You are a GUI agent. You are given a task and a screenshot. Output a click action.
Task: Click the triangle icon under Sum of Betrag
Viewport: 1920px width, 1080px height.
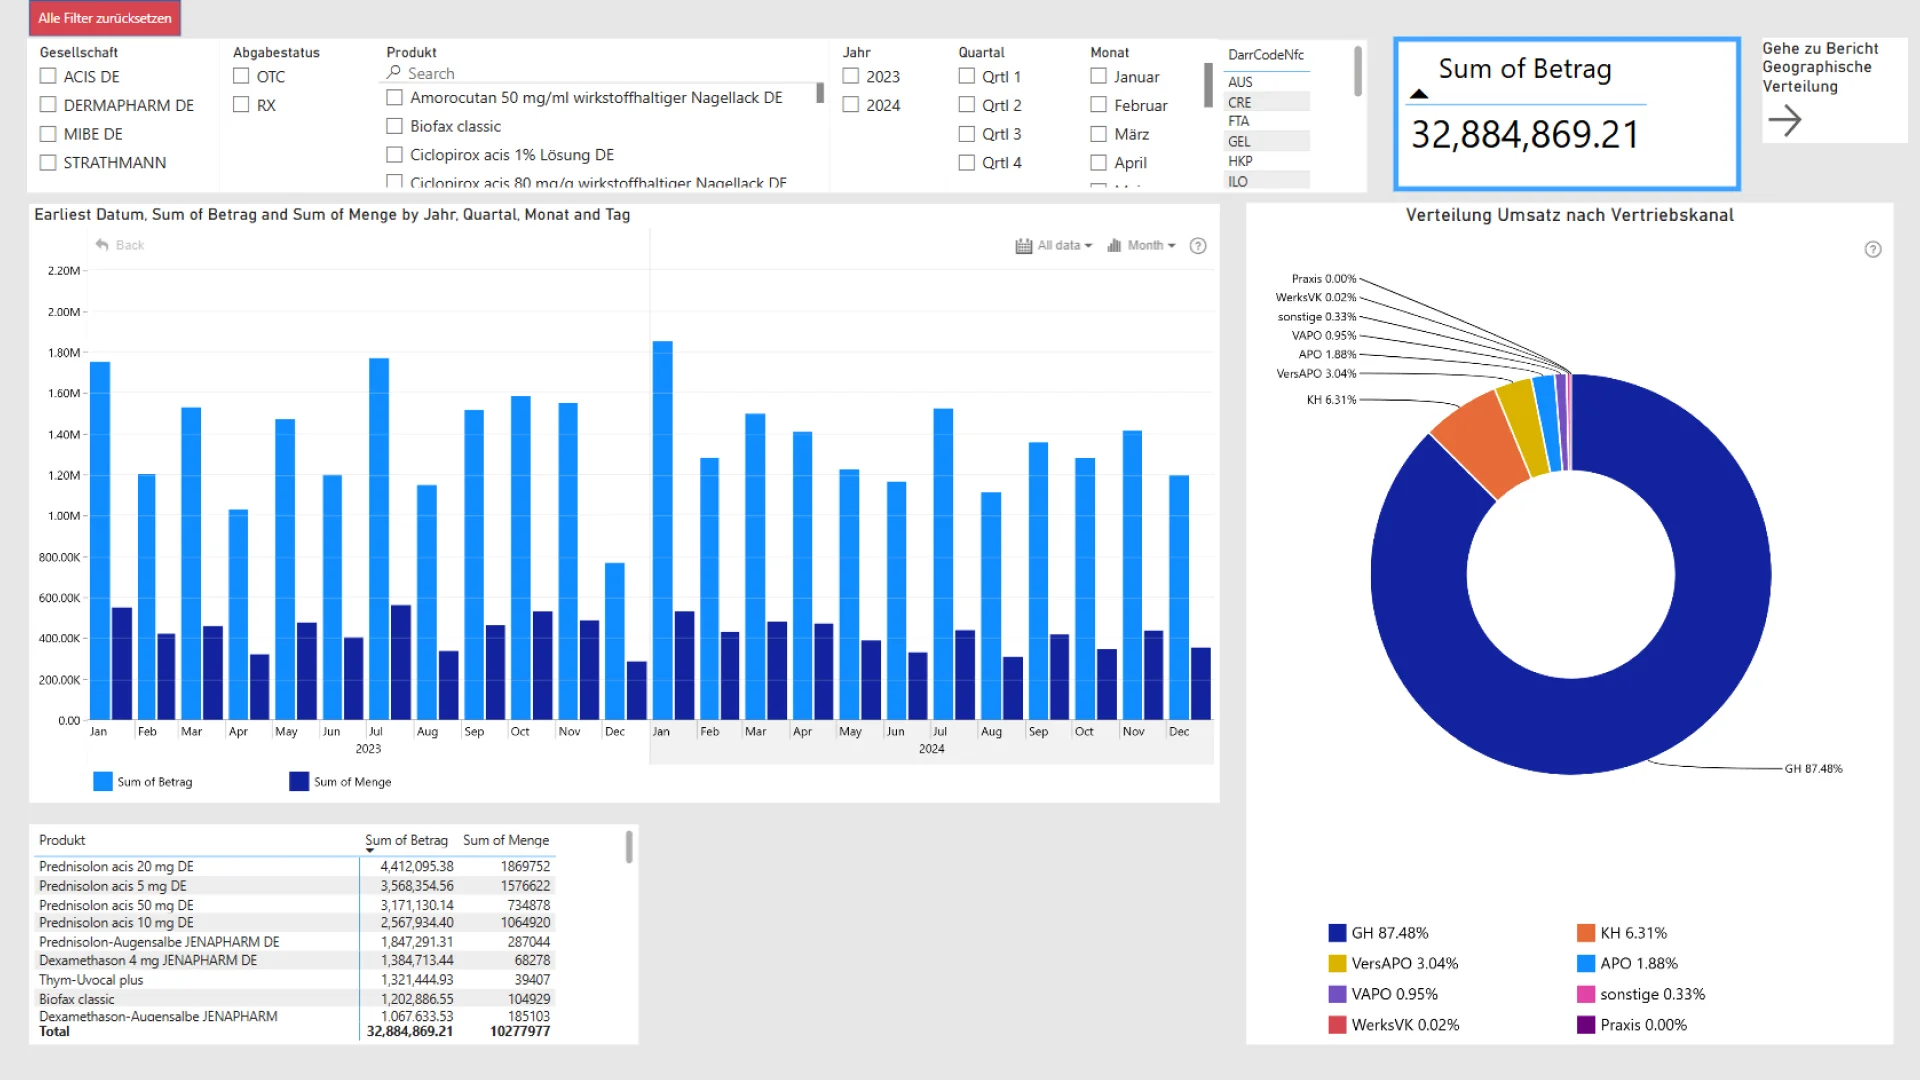point(1419,94)
